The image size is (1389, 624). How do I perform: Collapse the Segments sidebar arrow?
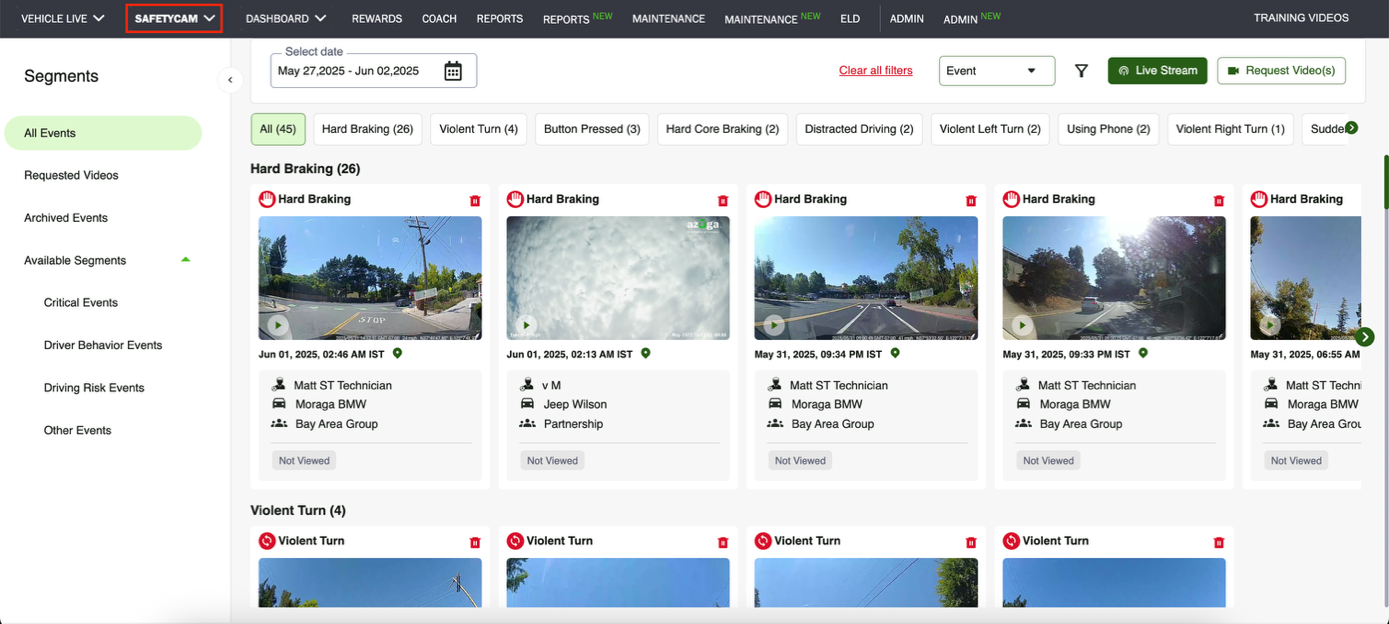tap(230, 80)
